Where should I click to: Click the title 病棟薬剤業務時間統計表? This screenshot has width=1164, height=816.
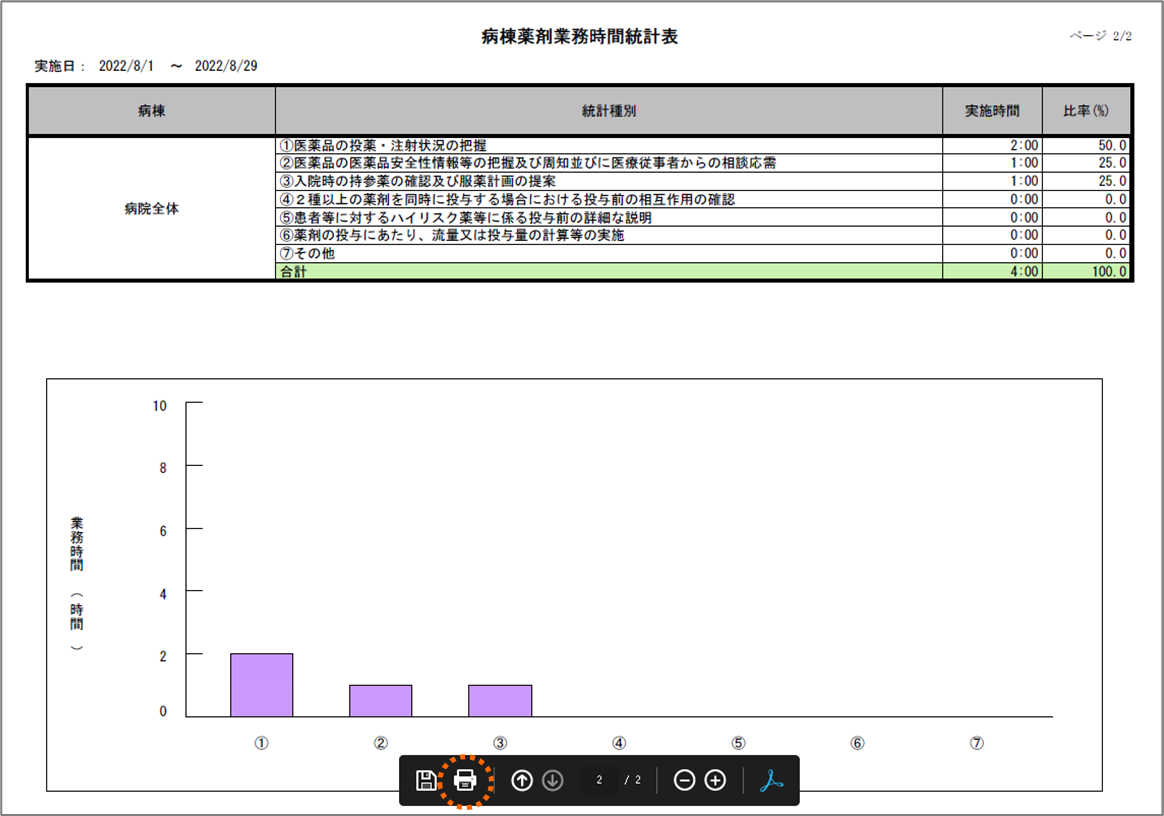(580, 37)
